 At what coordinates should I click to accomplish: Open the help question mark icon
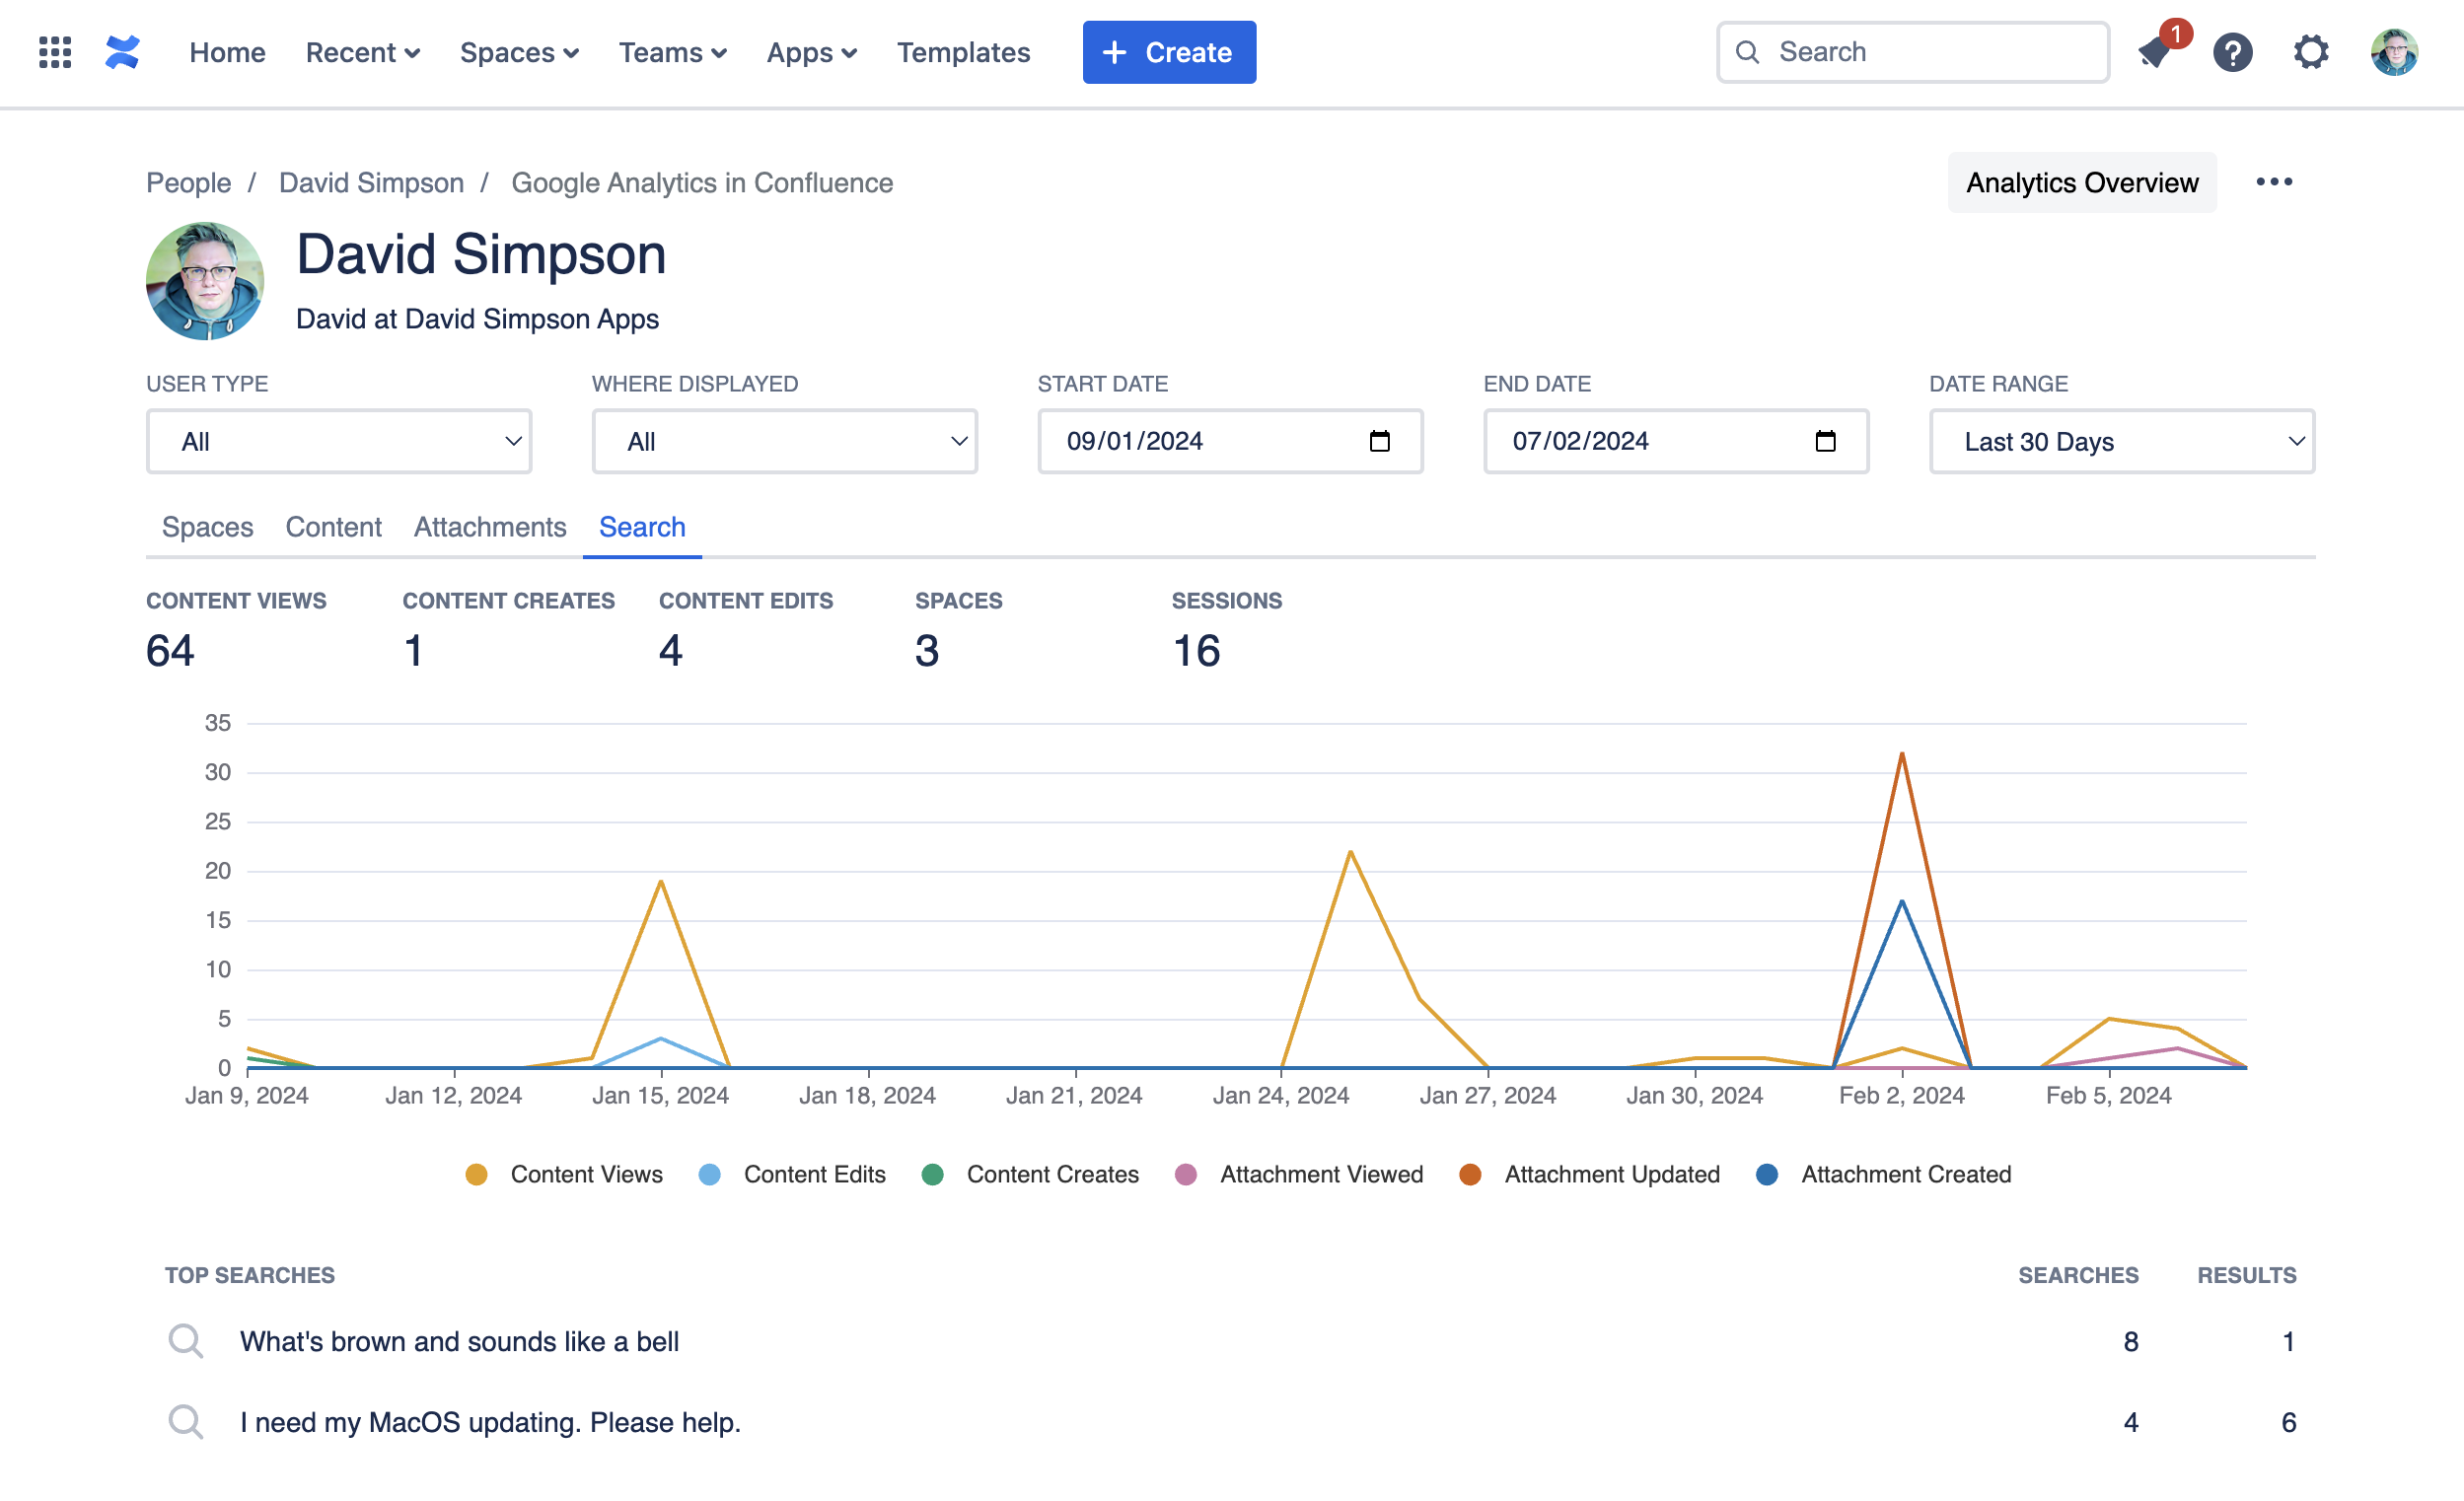(2232, 52)
